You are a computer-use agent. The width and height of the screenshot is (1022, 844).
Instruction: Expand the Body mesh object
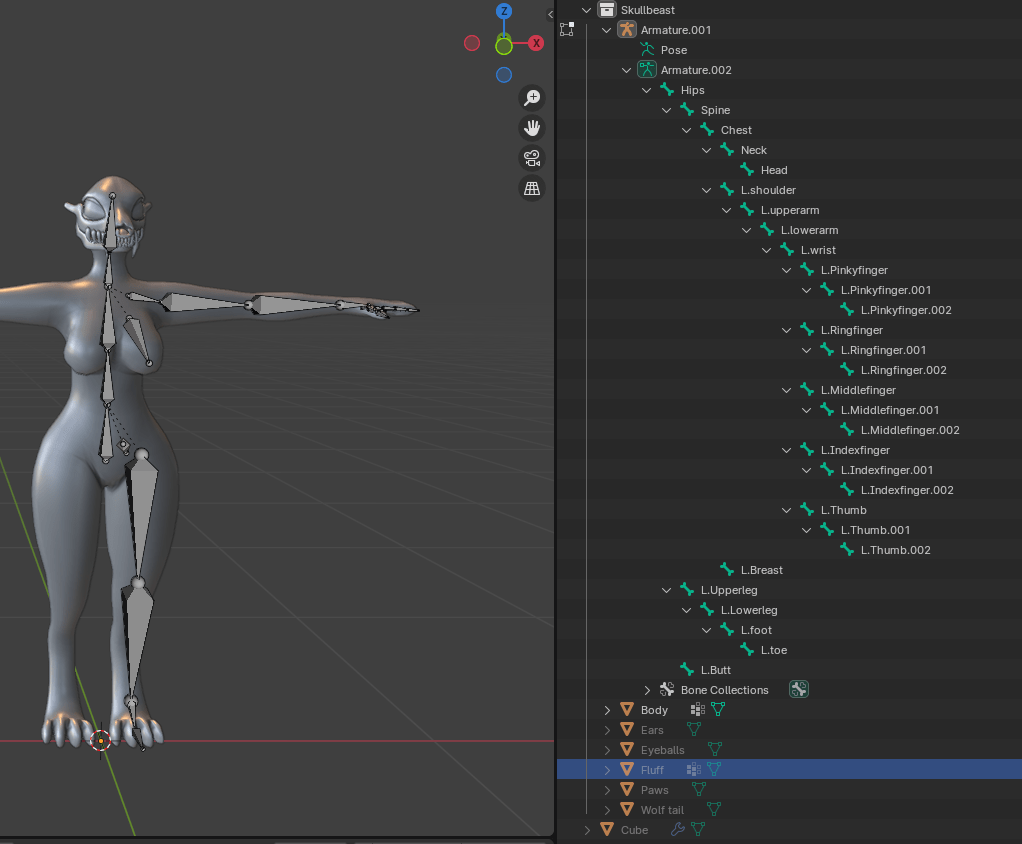607,710
